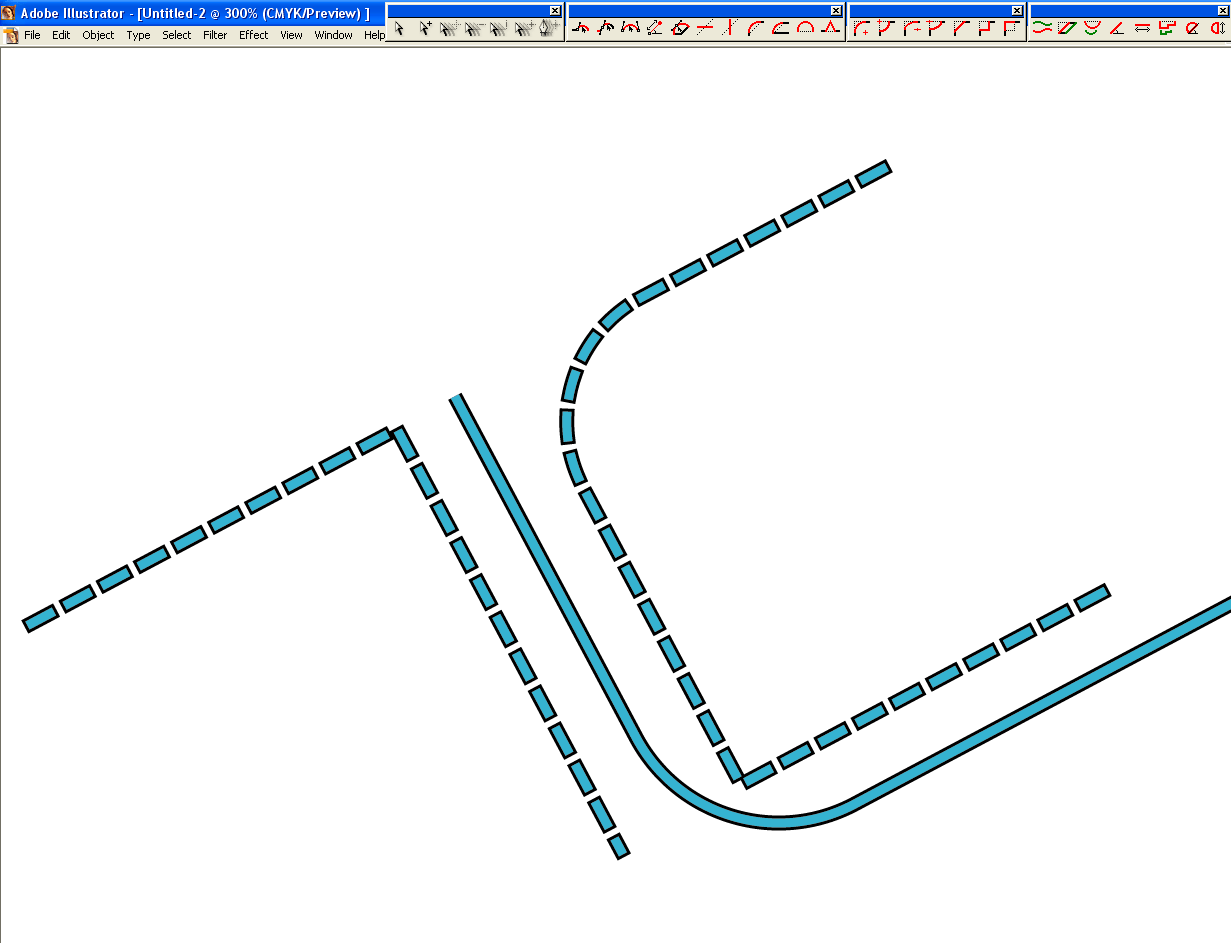
Task: Close the selection arrow tools palette
Action: pos(555,10)
